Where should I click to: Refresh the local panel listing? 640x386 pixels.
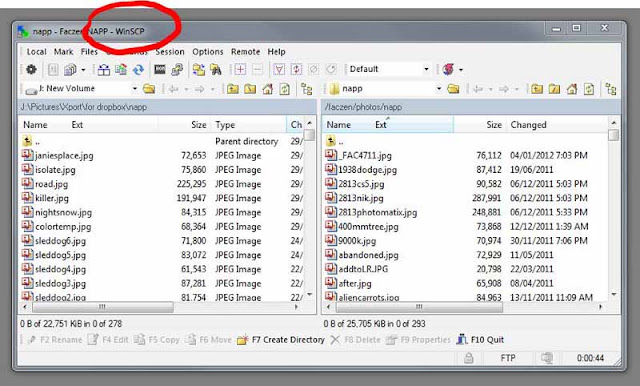[284, 89]
